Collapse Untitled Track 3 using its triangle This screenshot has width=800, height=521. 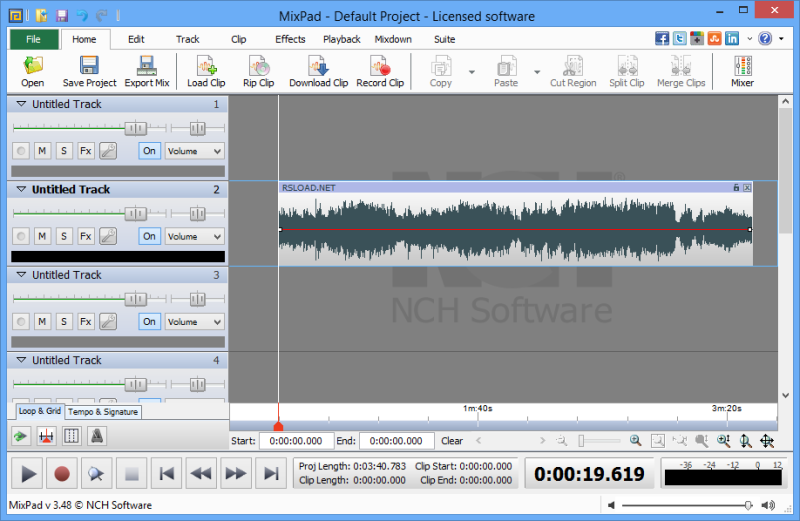pos(21,275)
